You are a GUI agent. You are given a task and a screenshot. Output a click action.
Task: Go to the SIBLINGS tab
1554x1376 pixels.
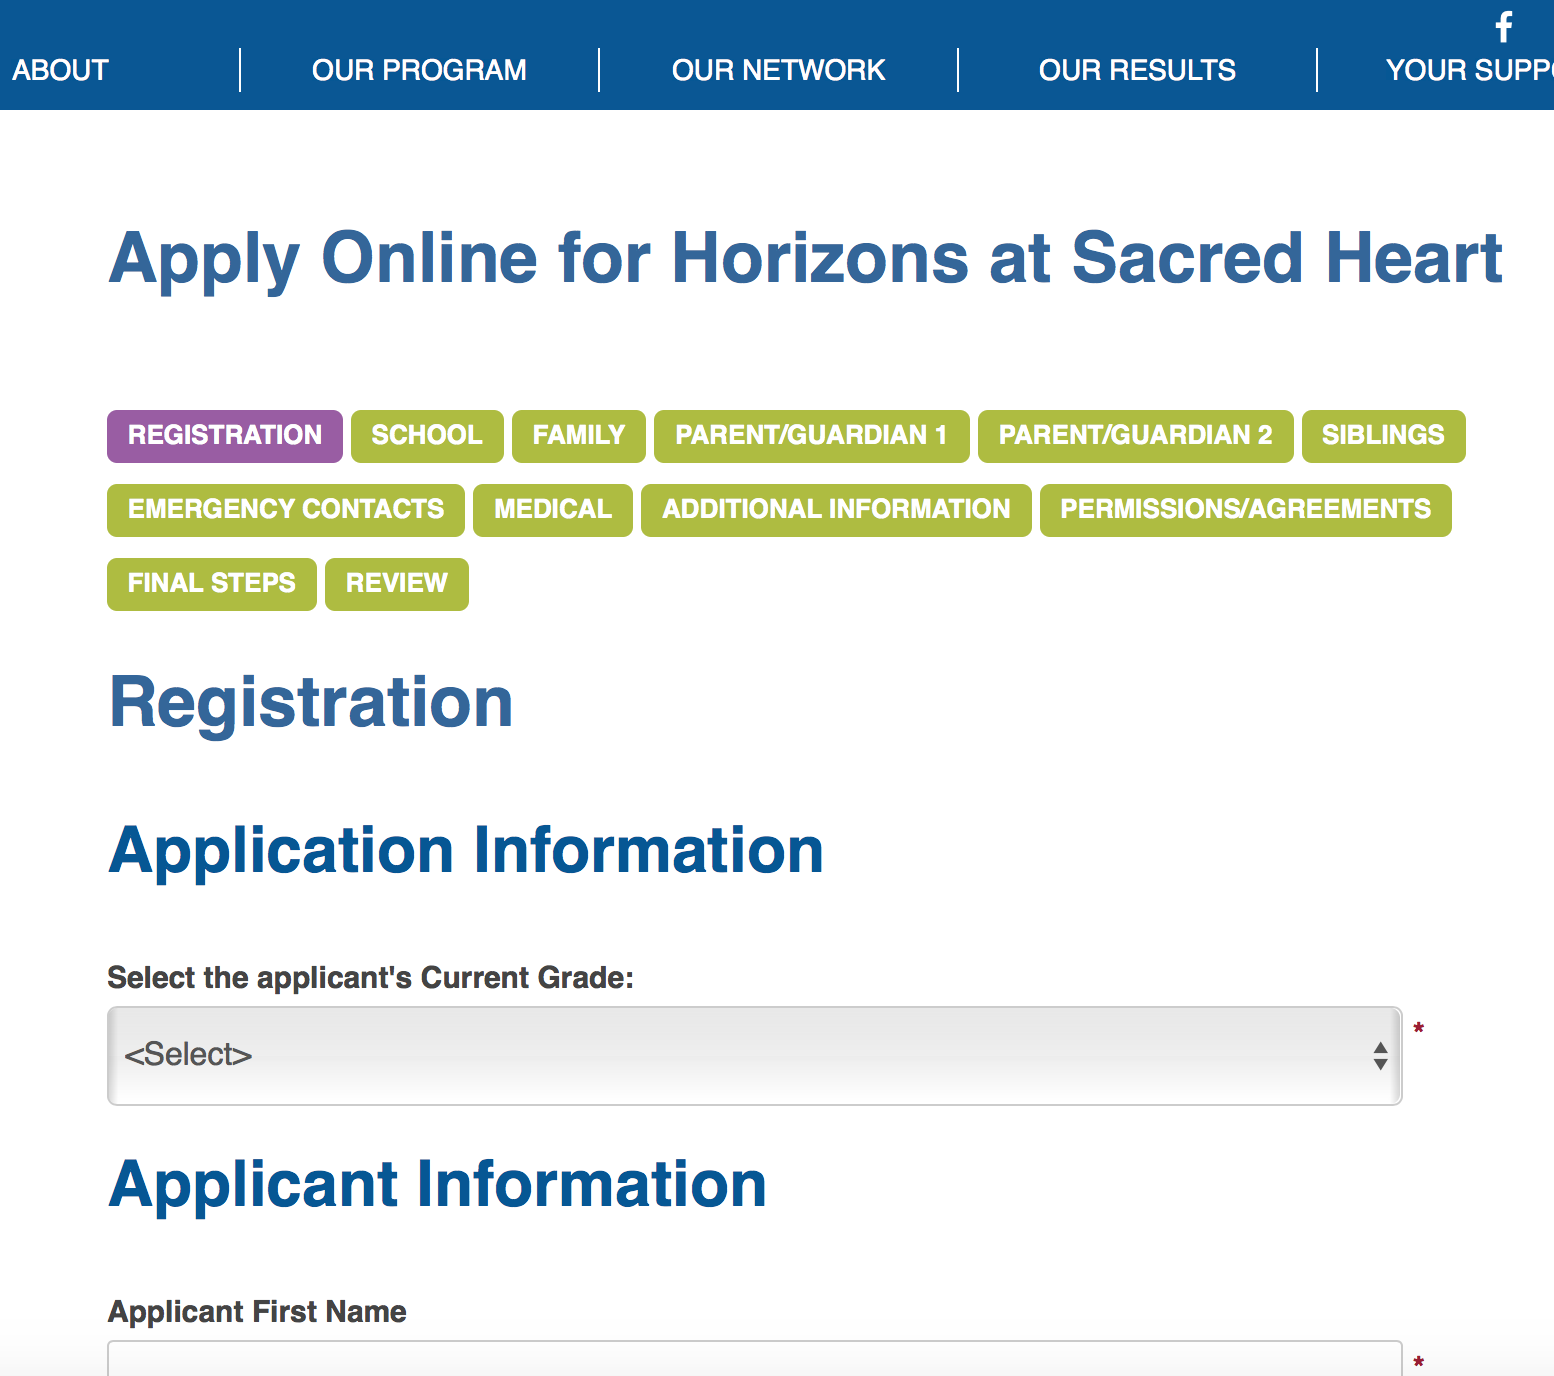point(1384,436)
